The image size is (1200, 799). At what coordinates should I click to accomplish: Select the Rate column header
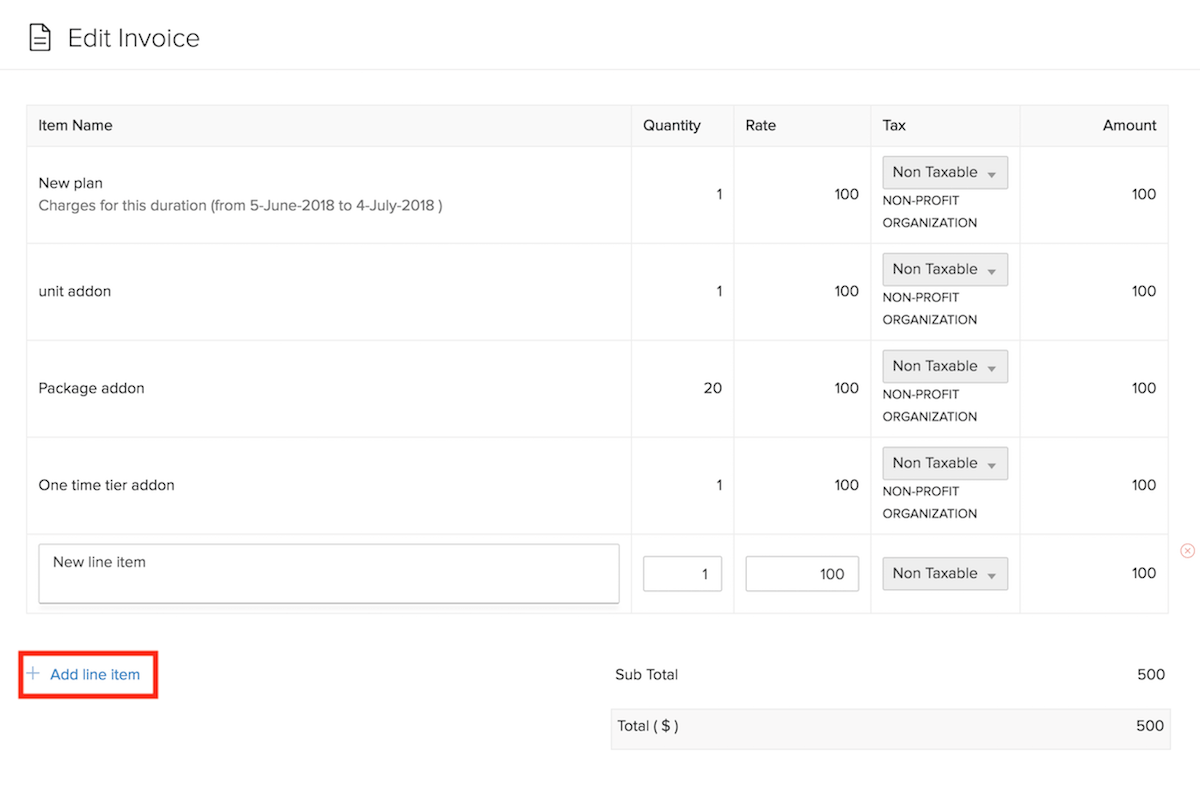(760, 126)
